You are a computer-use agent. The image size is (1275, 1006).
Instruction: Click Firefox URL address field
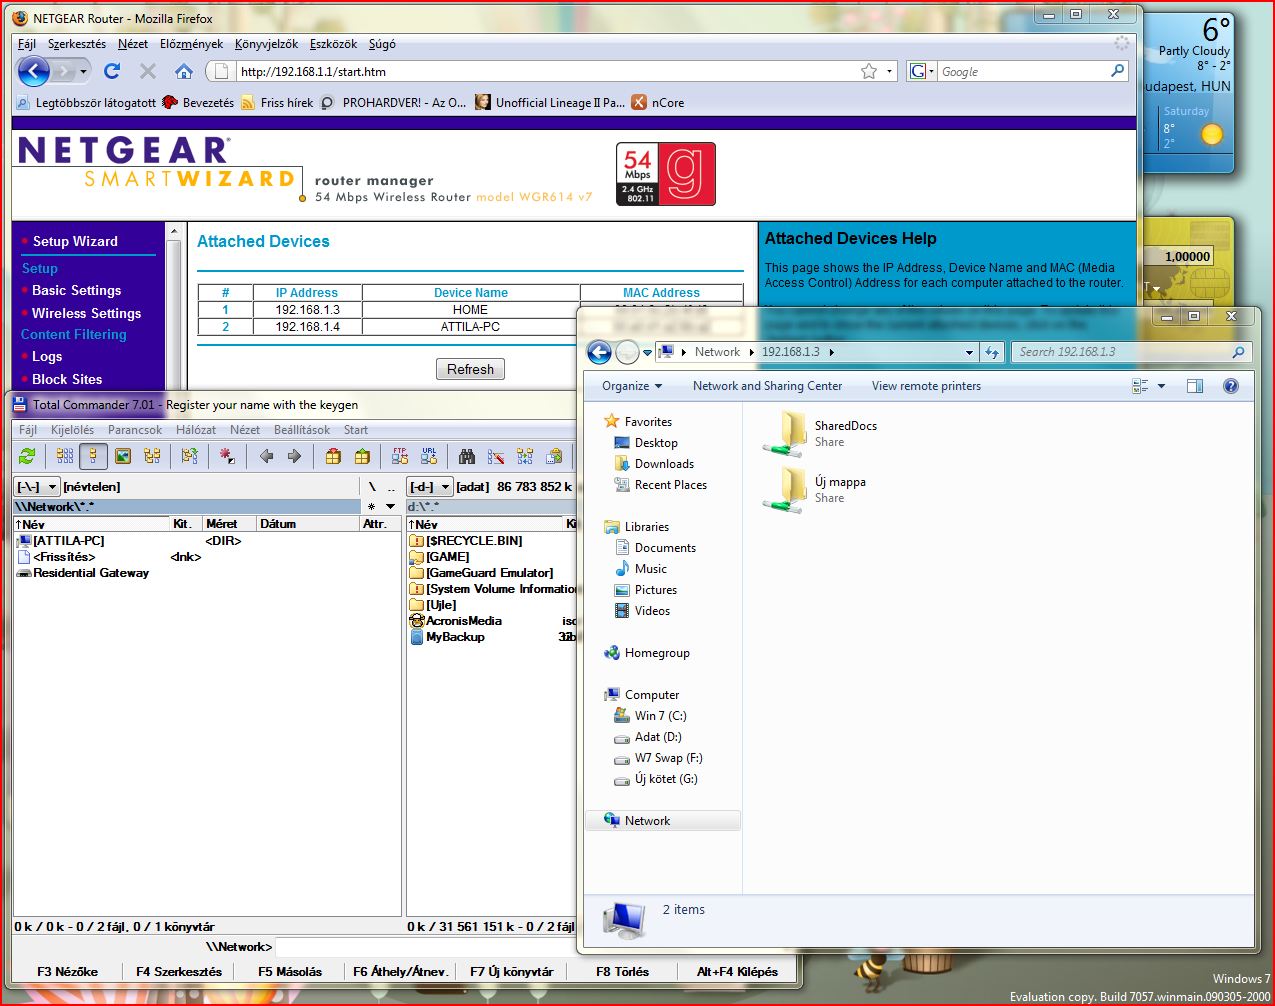[x=545, y=71]
